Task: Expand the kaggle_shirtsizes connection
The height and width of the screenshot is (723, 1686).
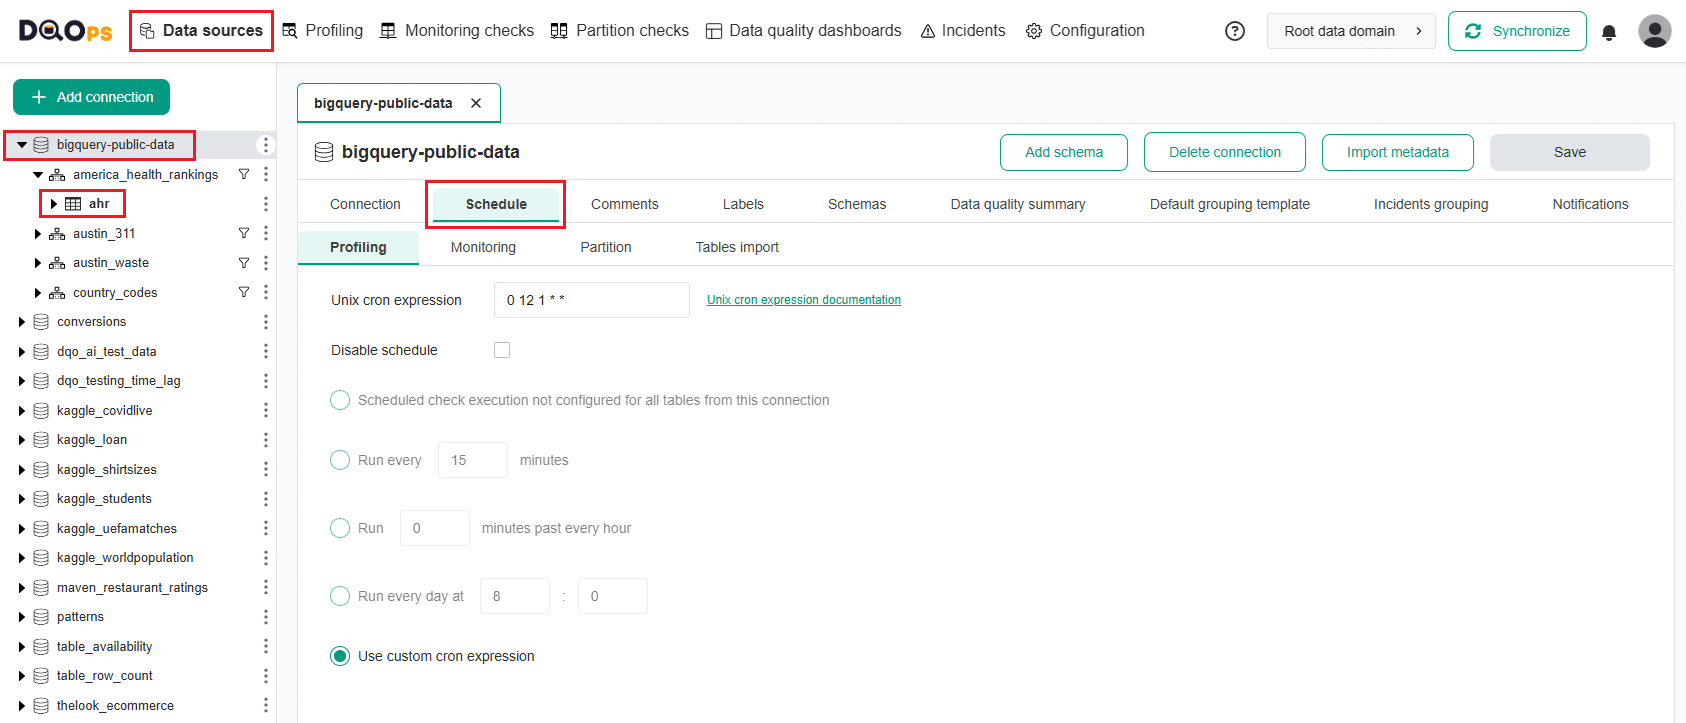Action: click(x=22, y=469)
